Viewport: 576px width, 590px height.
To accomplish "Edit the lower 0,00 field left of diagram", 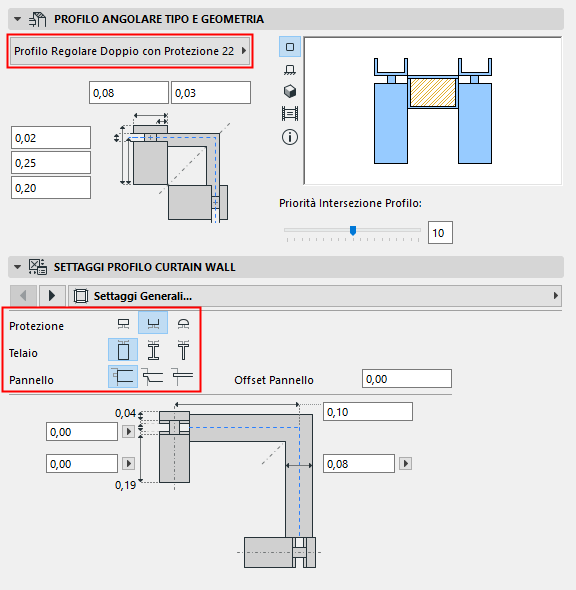I will coord(82,464).
